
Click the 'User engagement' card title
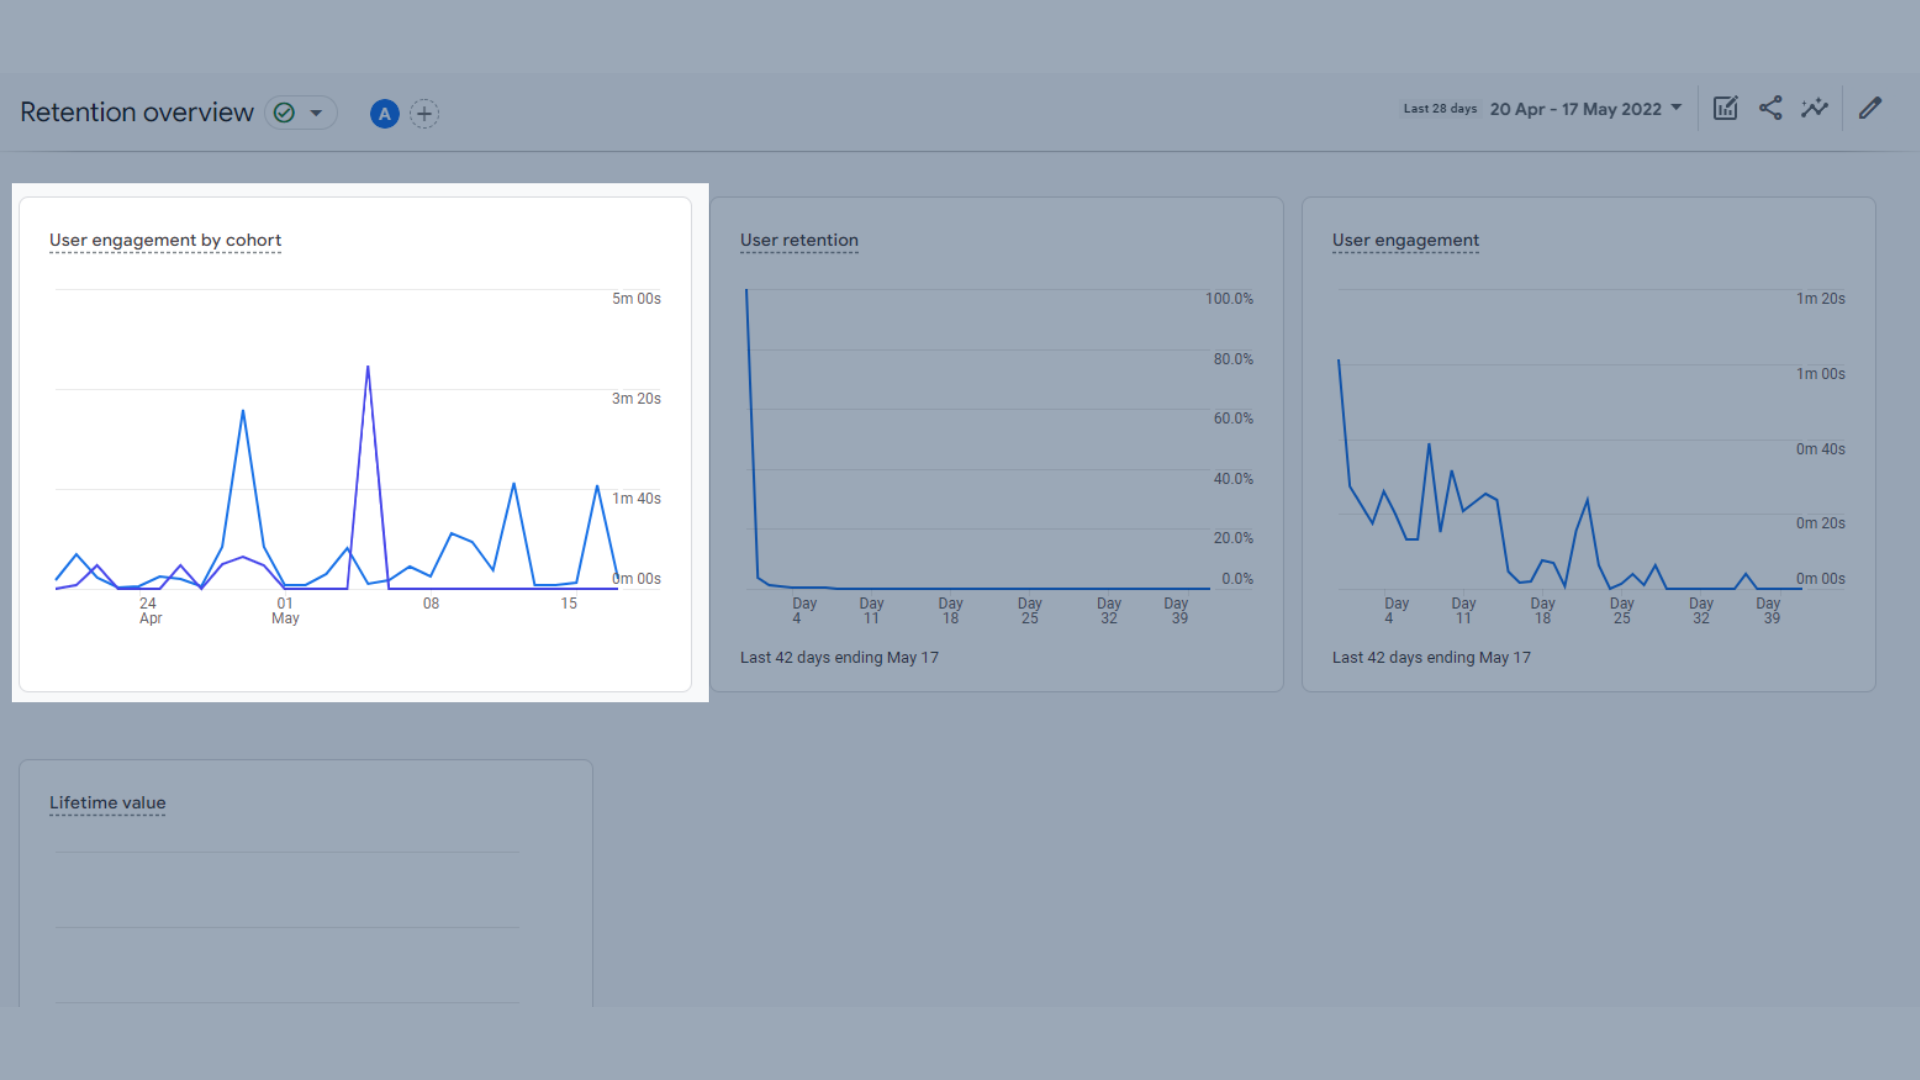1405,240
